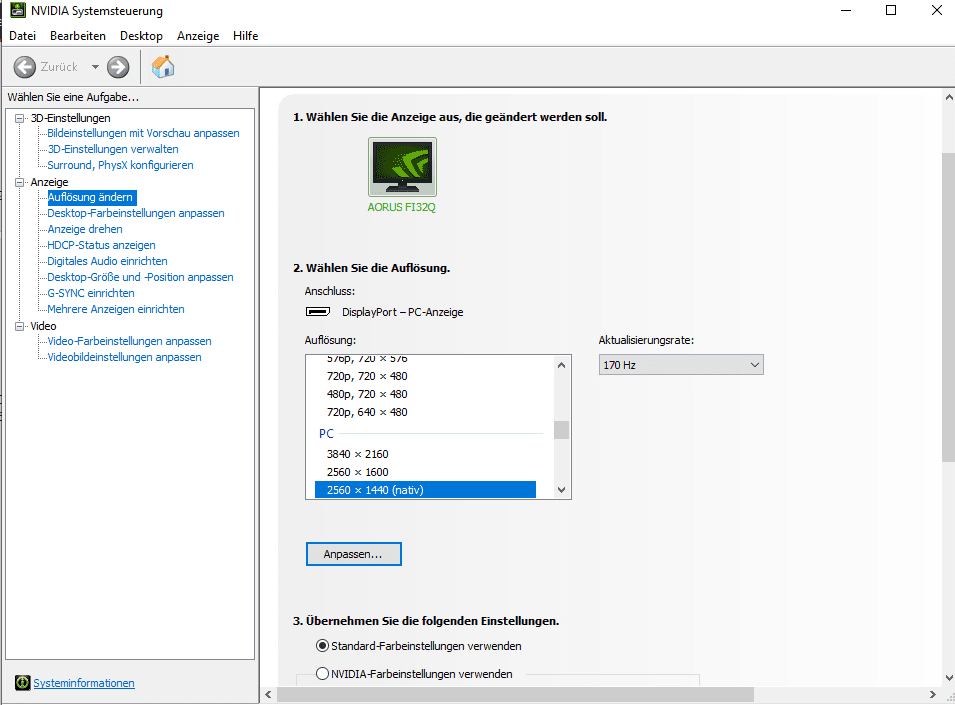Click the Anpassen... button
Image resolution: width=955 pixels, height=705 pixels.
pyautogui.click(x=354, y=554)
